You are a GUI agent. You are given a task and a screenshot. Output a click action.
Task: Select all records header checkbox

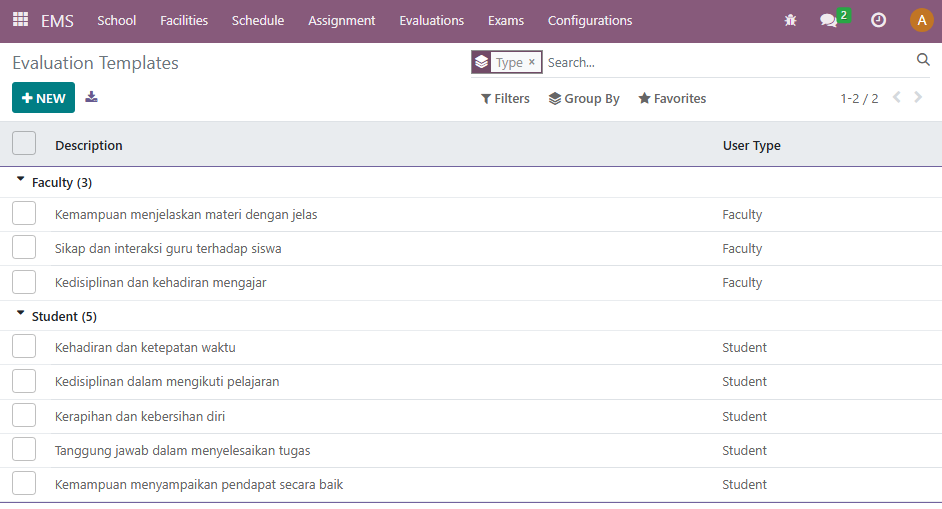(x=24, y=144)
